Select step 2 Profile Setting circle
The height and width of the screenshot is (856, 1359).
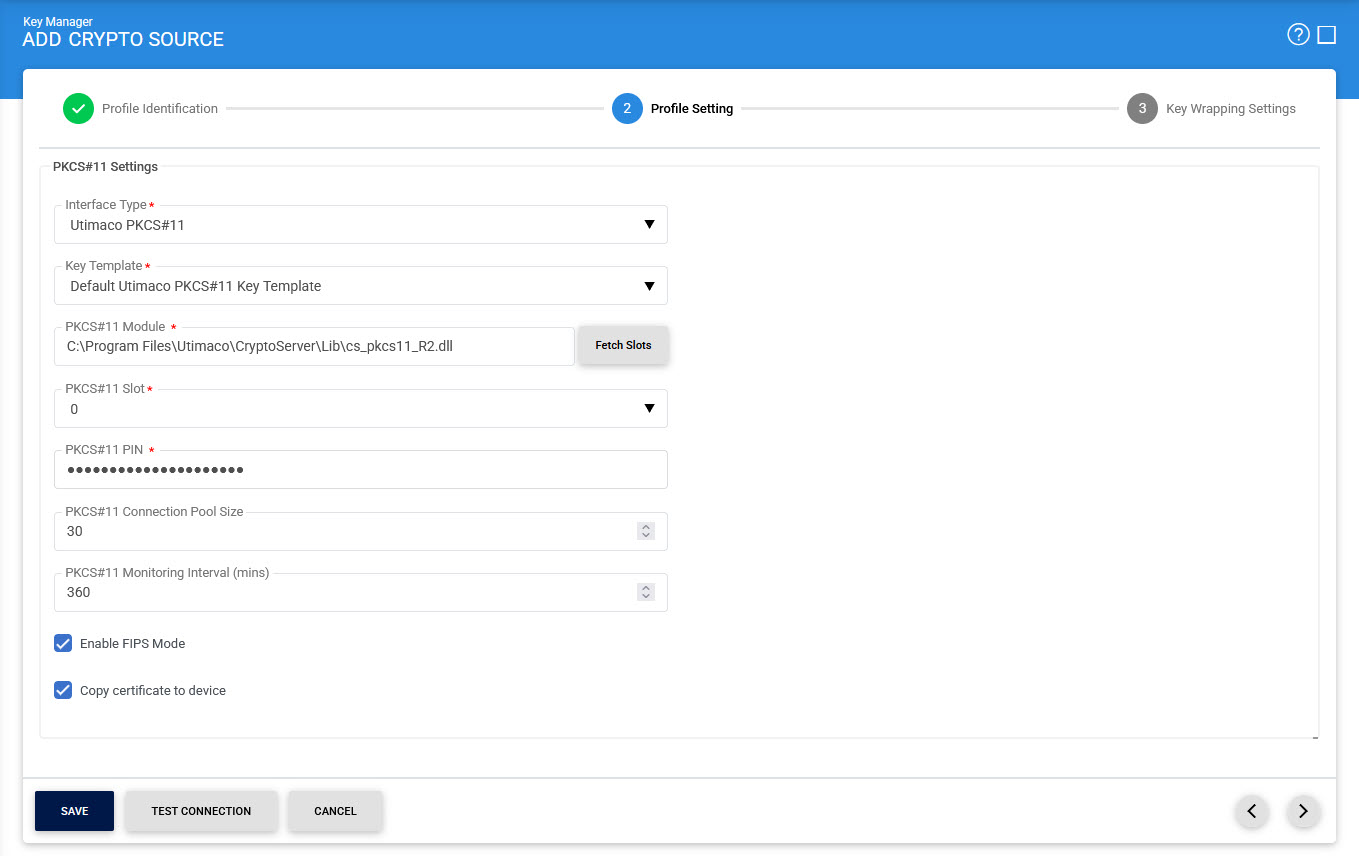[x=627, y=109]
